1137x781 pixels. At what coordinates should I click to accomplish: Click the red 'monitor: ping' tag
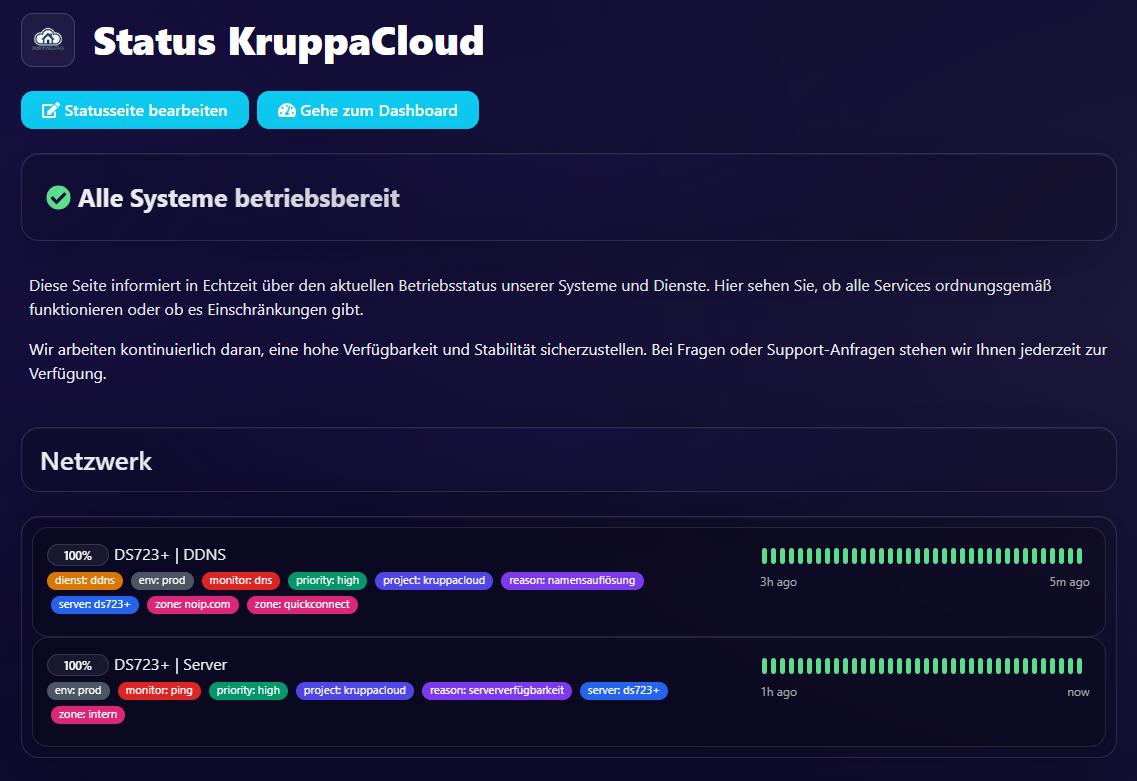[160, 690]
